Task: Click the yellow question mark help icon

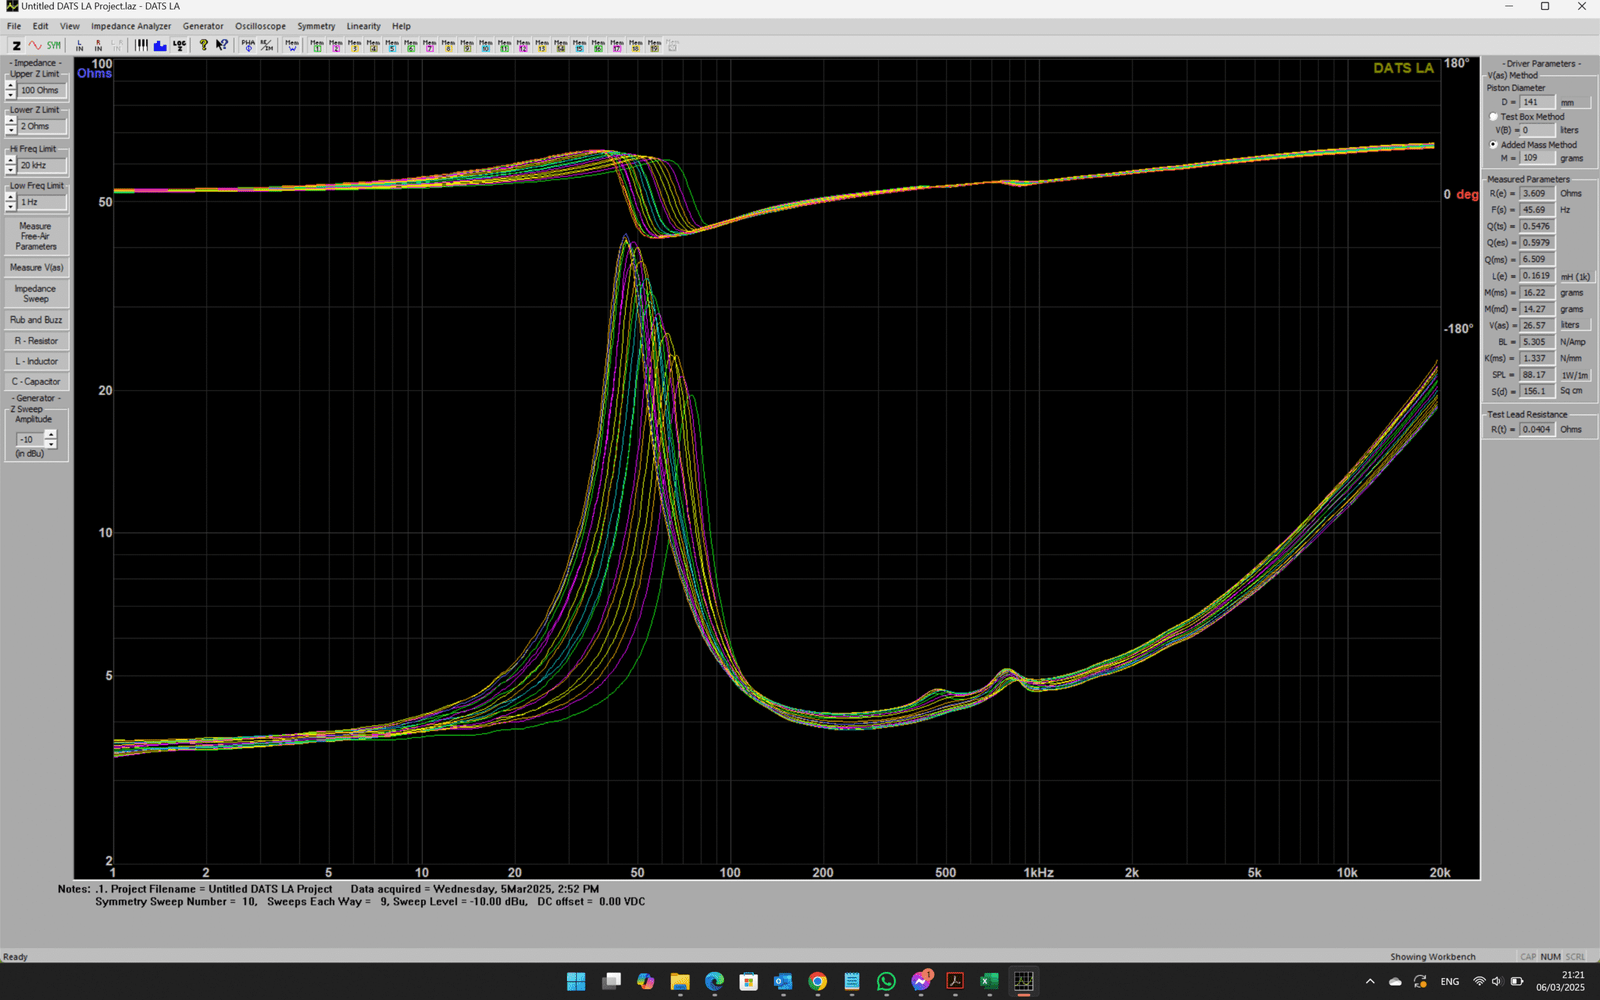Action: [x=203, y=45]
